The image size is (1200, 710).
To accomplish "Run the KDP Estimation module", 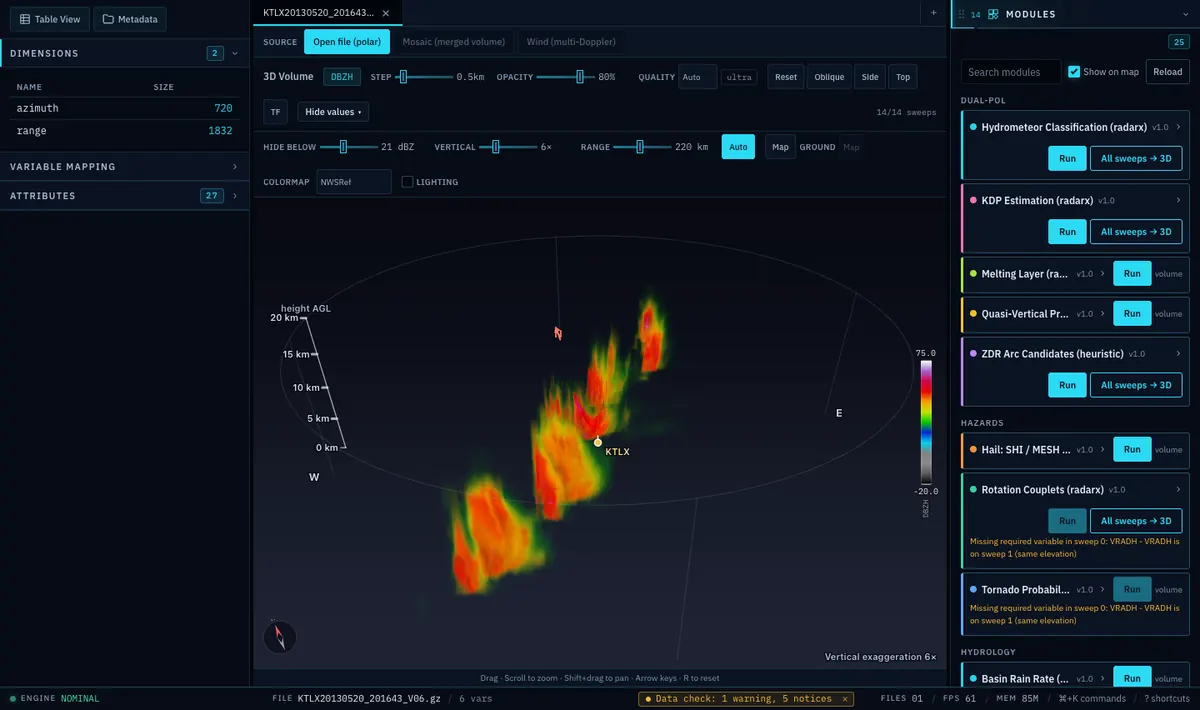I will (x=1067, y=231).
